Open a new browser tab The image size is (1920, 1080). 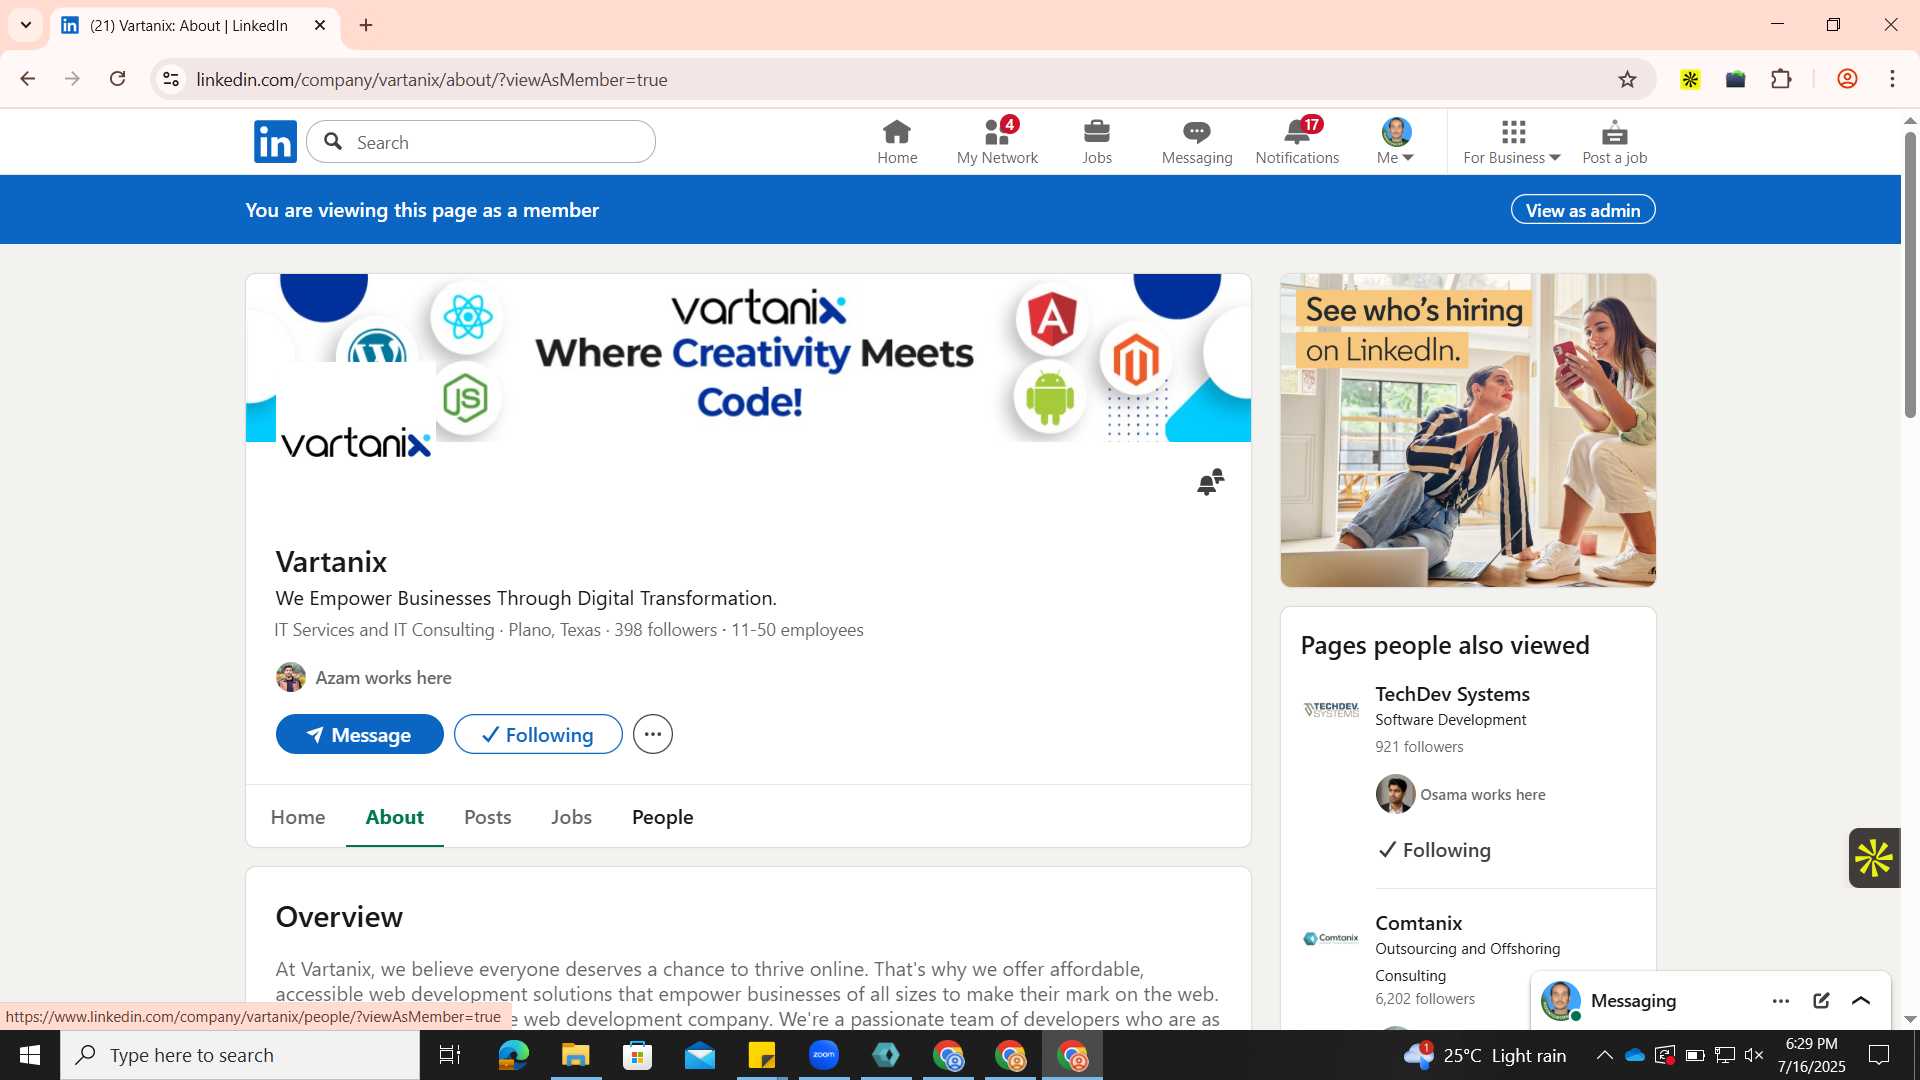[366, 25]
